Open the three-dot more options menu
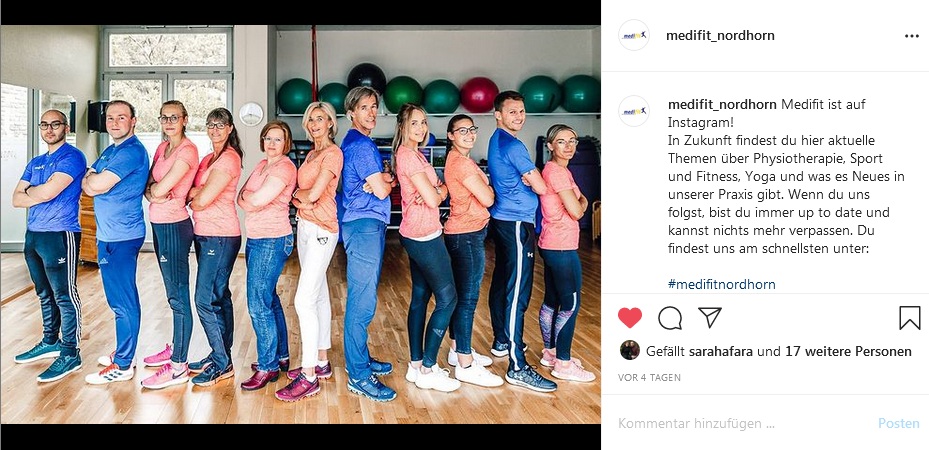The image size is (929, 450). (912, 36)
